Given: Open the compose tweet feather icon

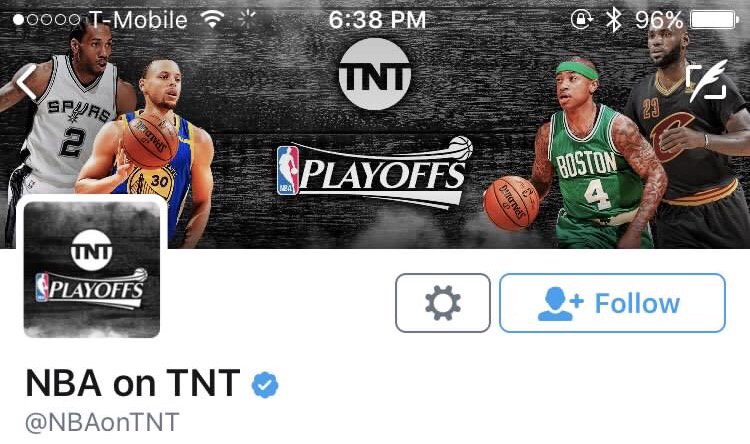Looking at the screenshot, I should click(706, 80).
